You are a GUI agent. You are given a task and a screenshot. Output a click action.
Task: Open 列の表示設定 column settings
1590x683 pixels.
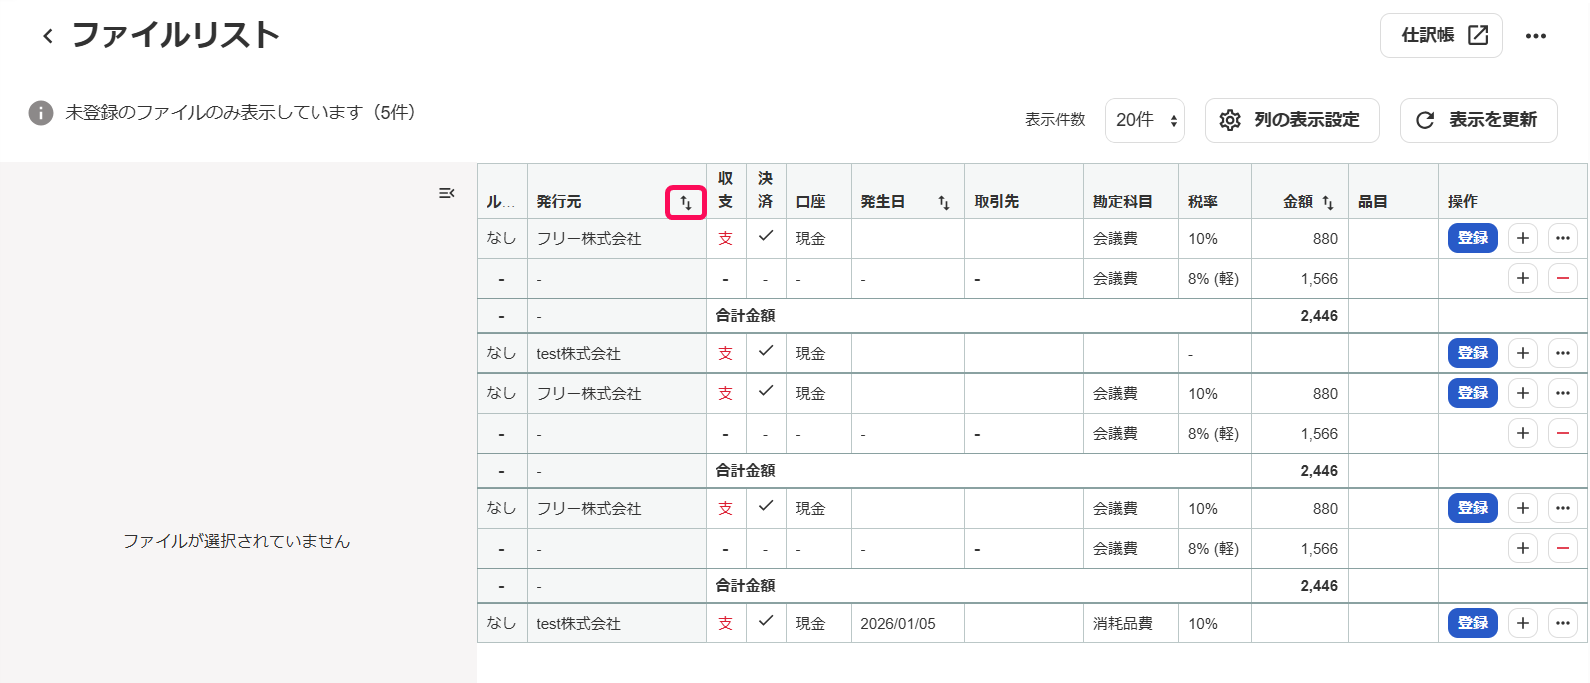point(1292,120)
